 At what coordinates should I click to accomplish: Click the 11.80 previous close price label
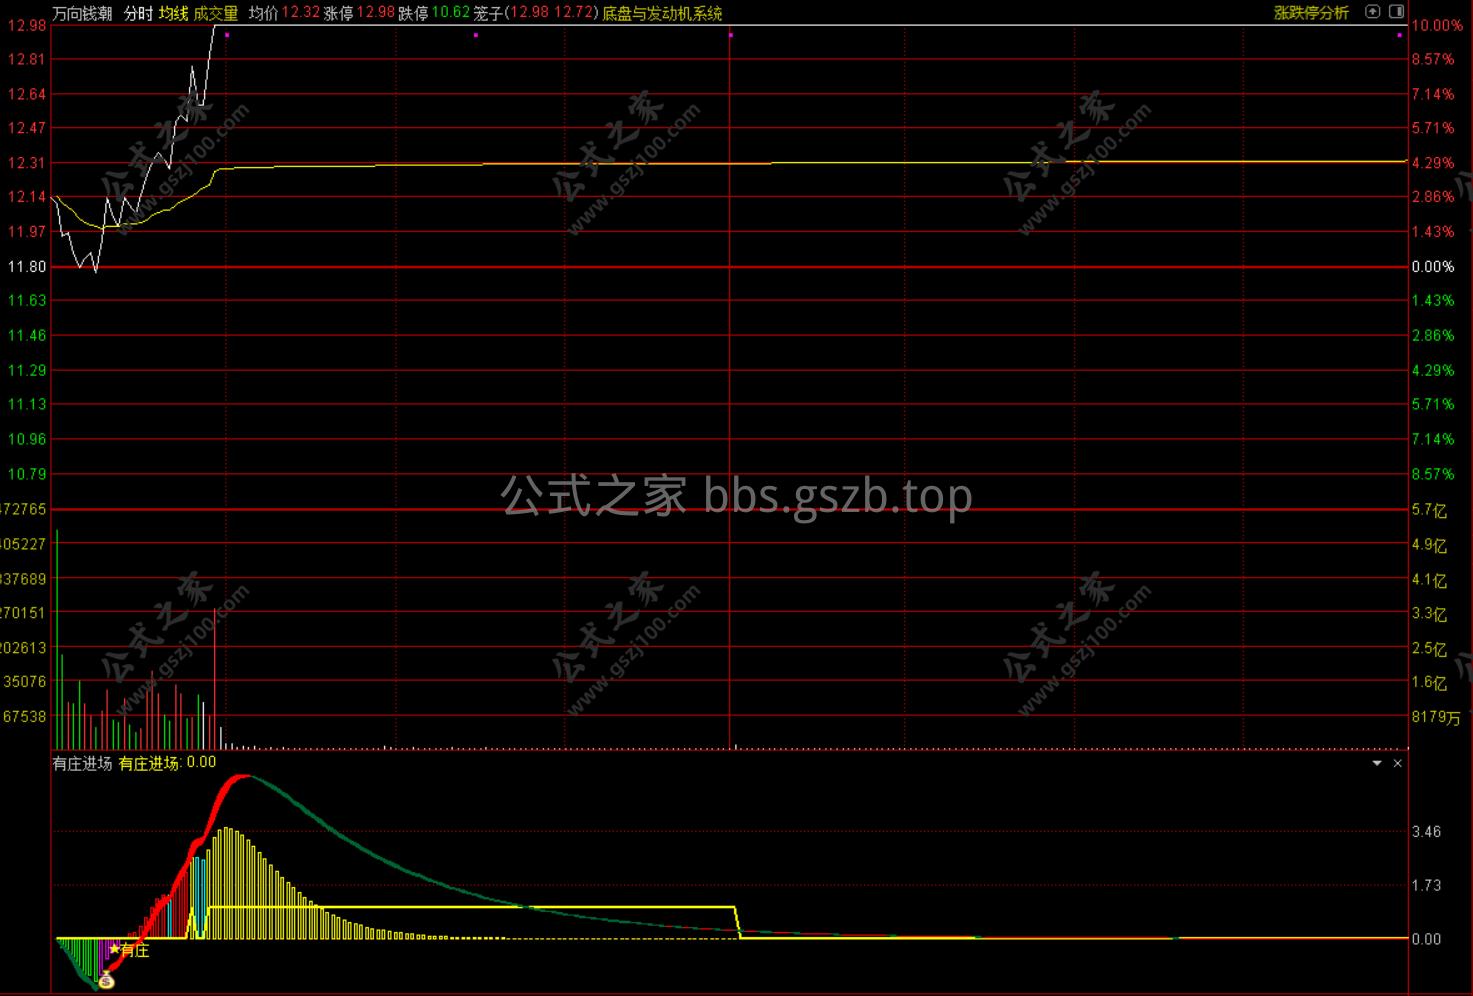[27, 267]
